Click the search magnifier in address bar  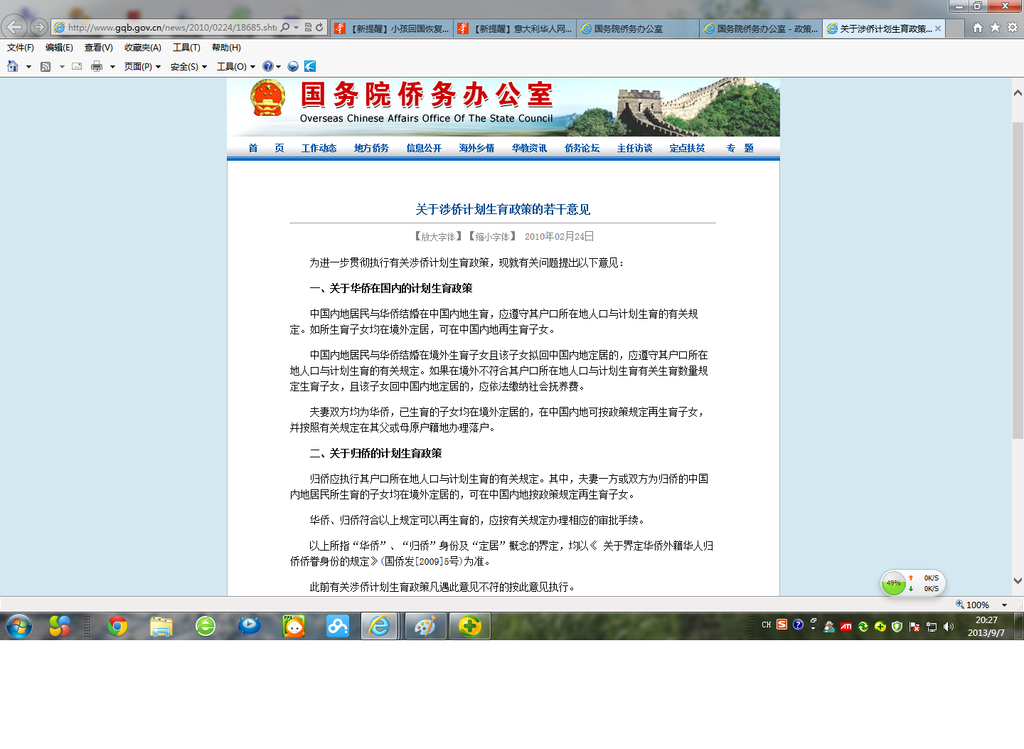coord(285,27)
